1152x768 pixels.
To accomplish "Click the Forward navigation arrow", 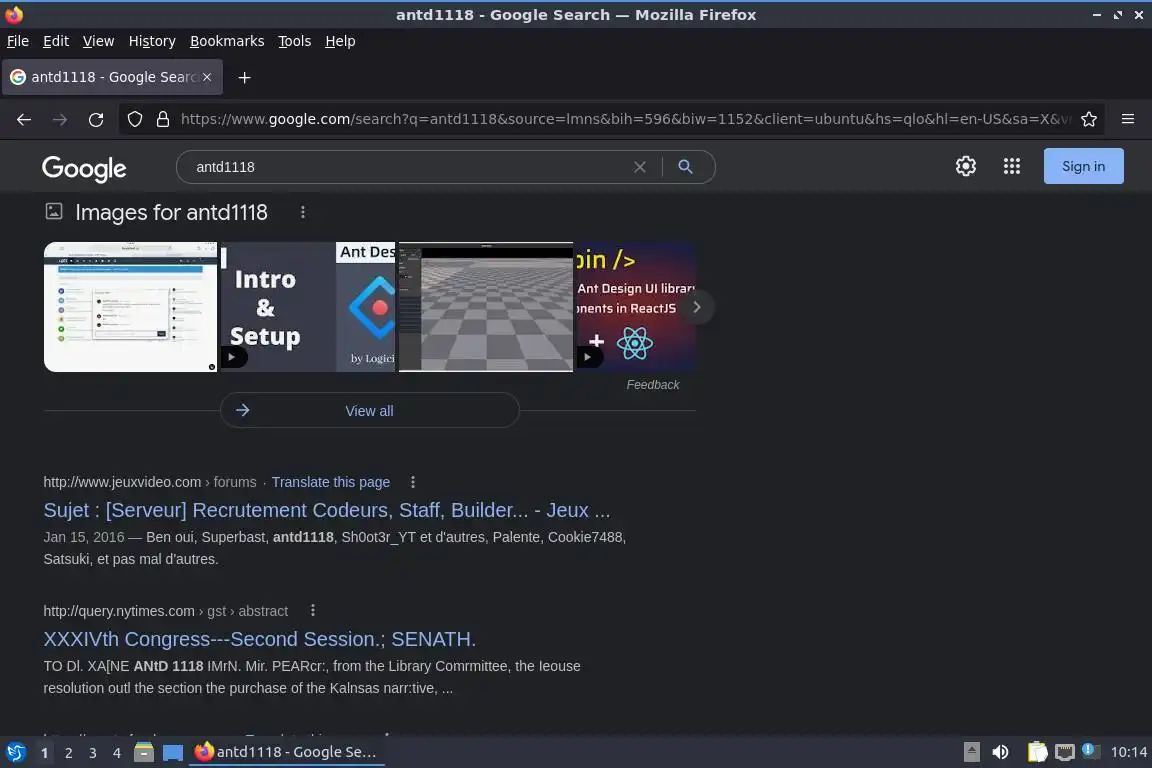I will point(60,119).
